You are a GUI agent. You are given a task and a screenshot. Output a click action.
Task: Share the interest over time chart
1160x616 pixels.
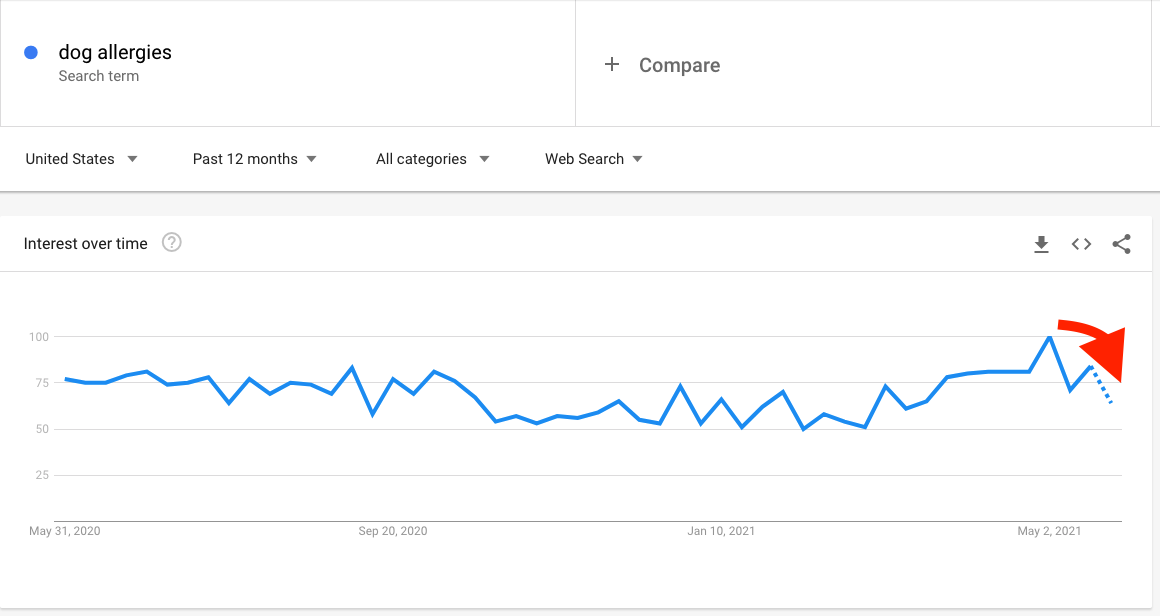coord(1122,244)
